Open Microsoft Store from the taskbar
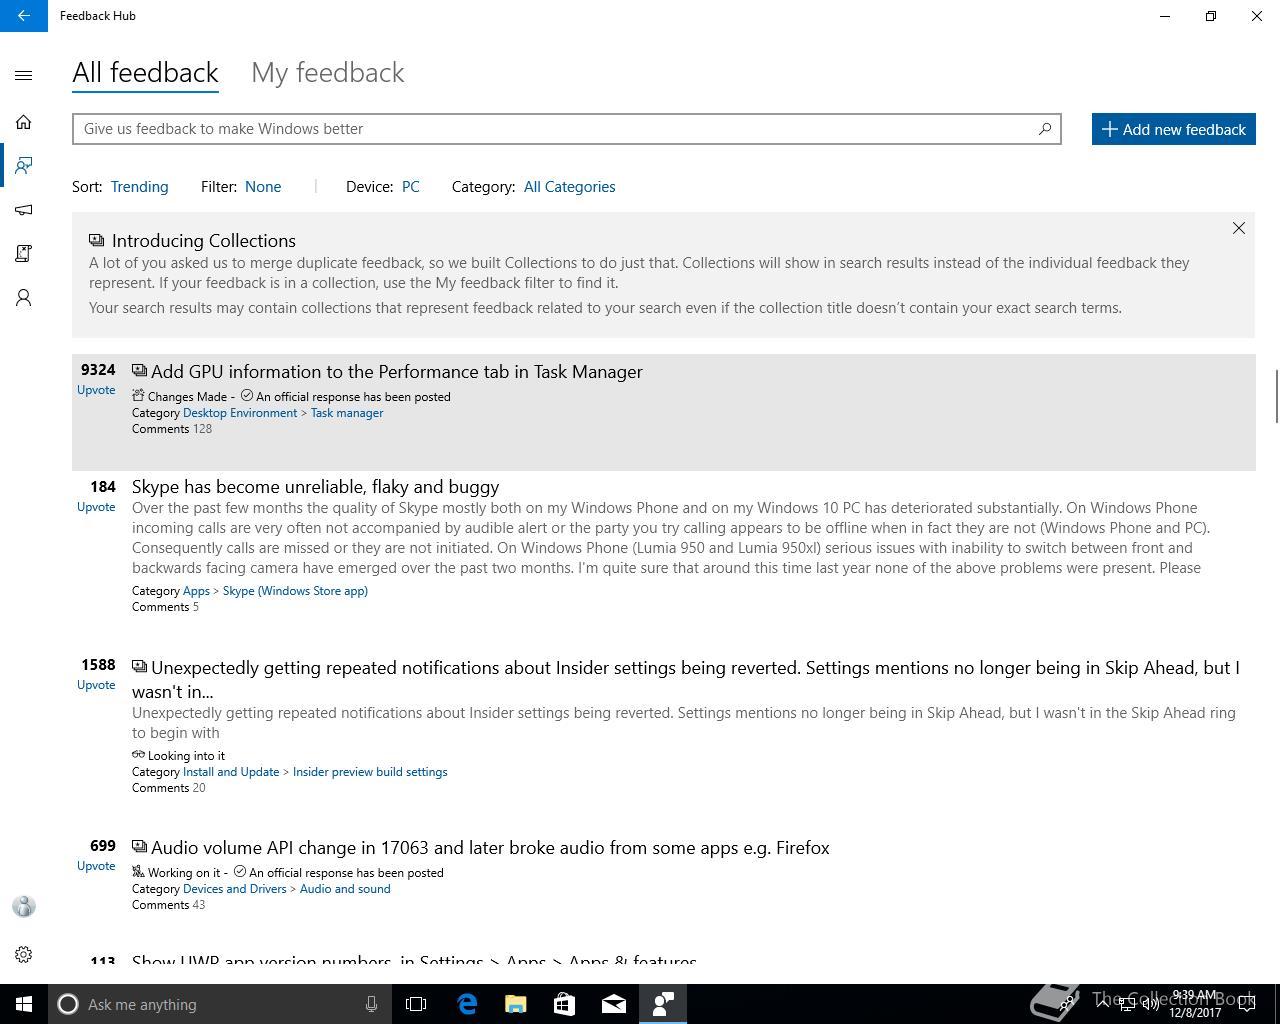 (565, 1004)
